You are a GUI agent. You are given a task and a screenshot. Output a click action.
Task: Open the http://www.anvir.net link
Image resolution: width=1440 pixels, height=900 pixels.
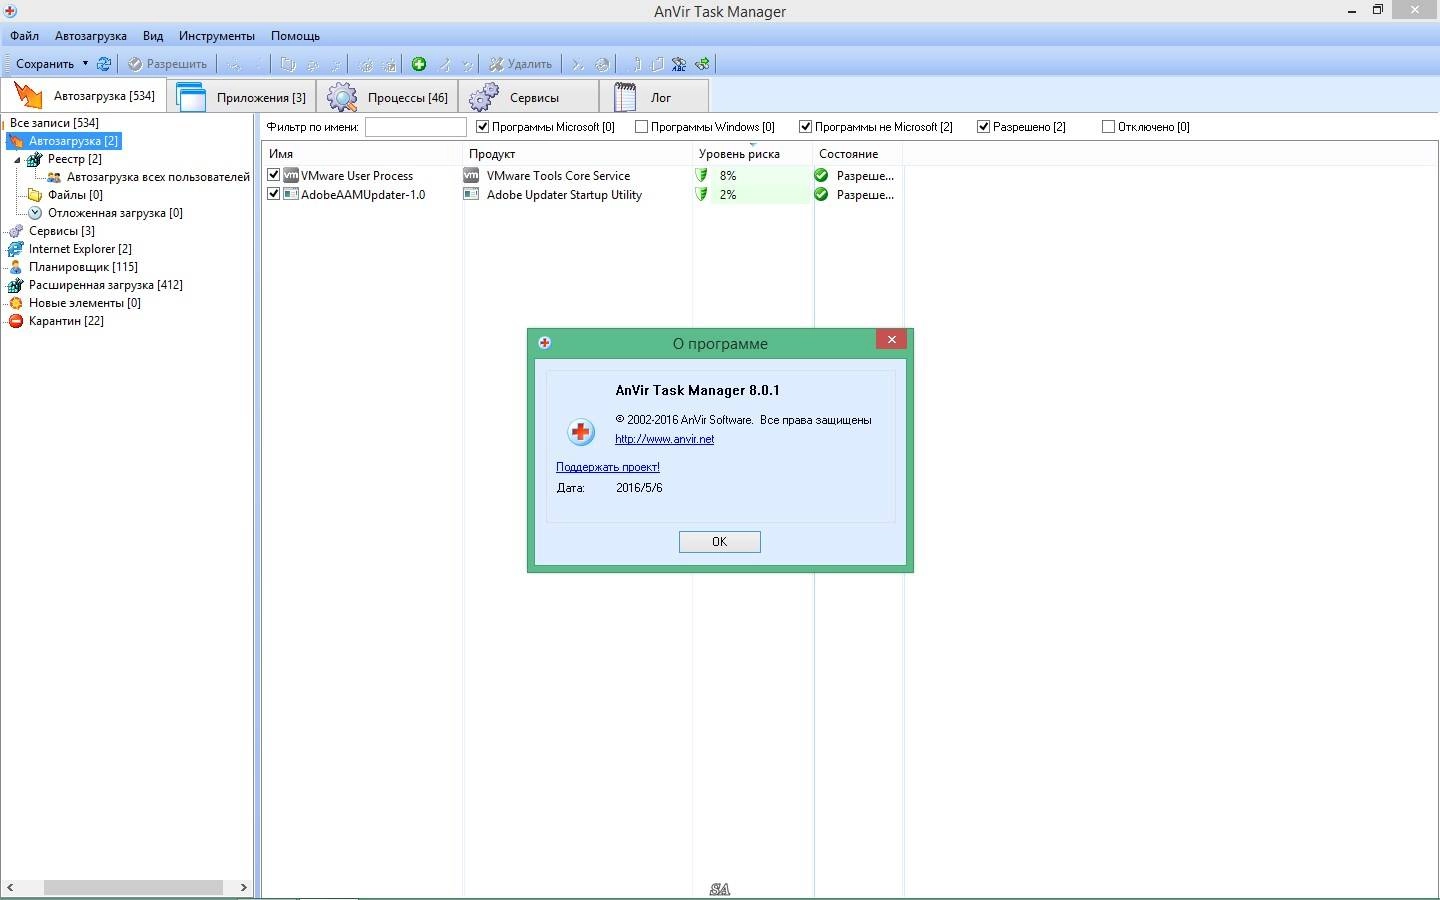(x=665, y=439)
